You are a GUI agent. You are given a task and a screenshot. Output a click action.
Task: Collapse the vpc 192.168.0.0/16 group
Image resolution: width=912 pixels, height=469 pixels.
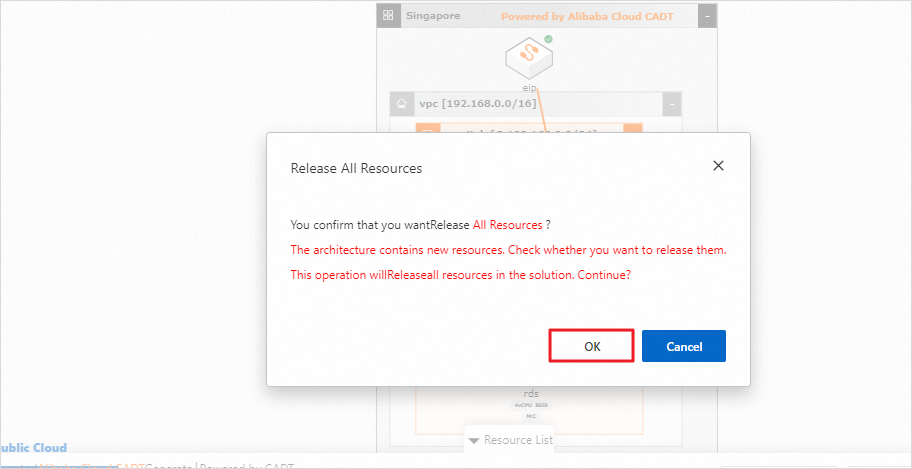[672, 103]
